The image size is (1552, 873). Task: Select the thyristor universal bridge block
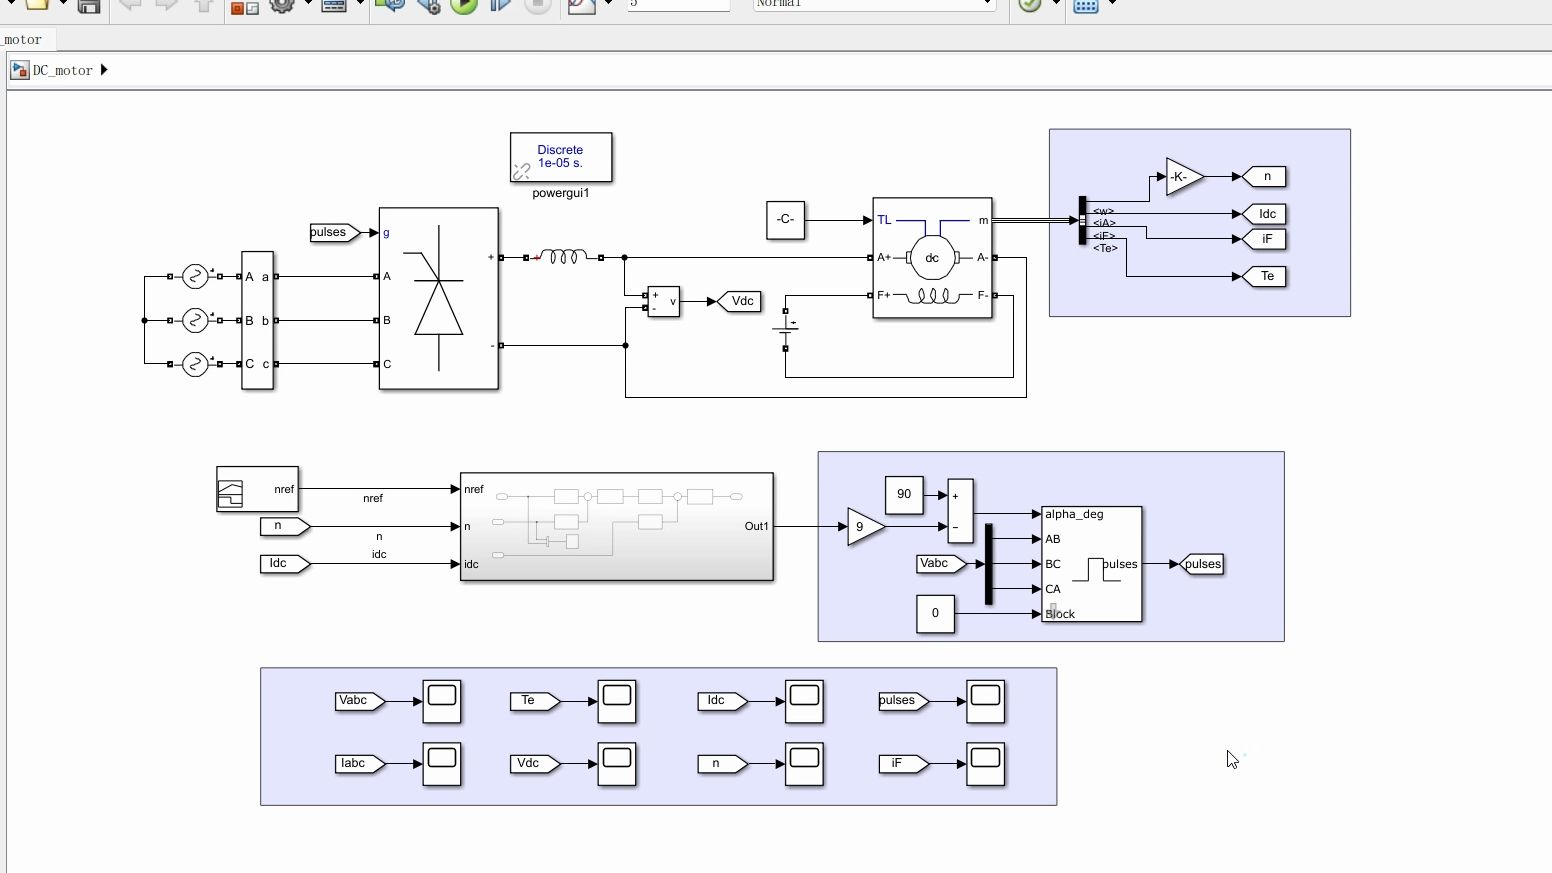point(438,298)
